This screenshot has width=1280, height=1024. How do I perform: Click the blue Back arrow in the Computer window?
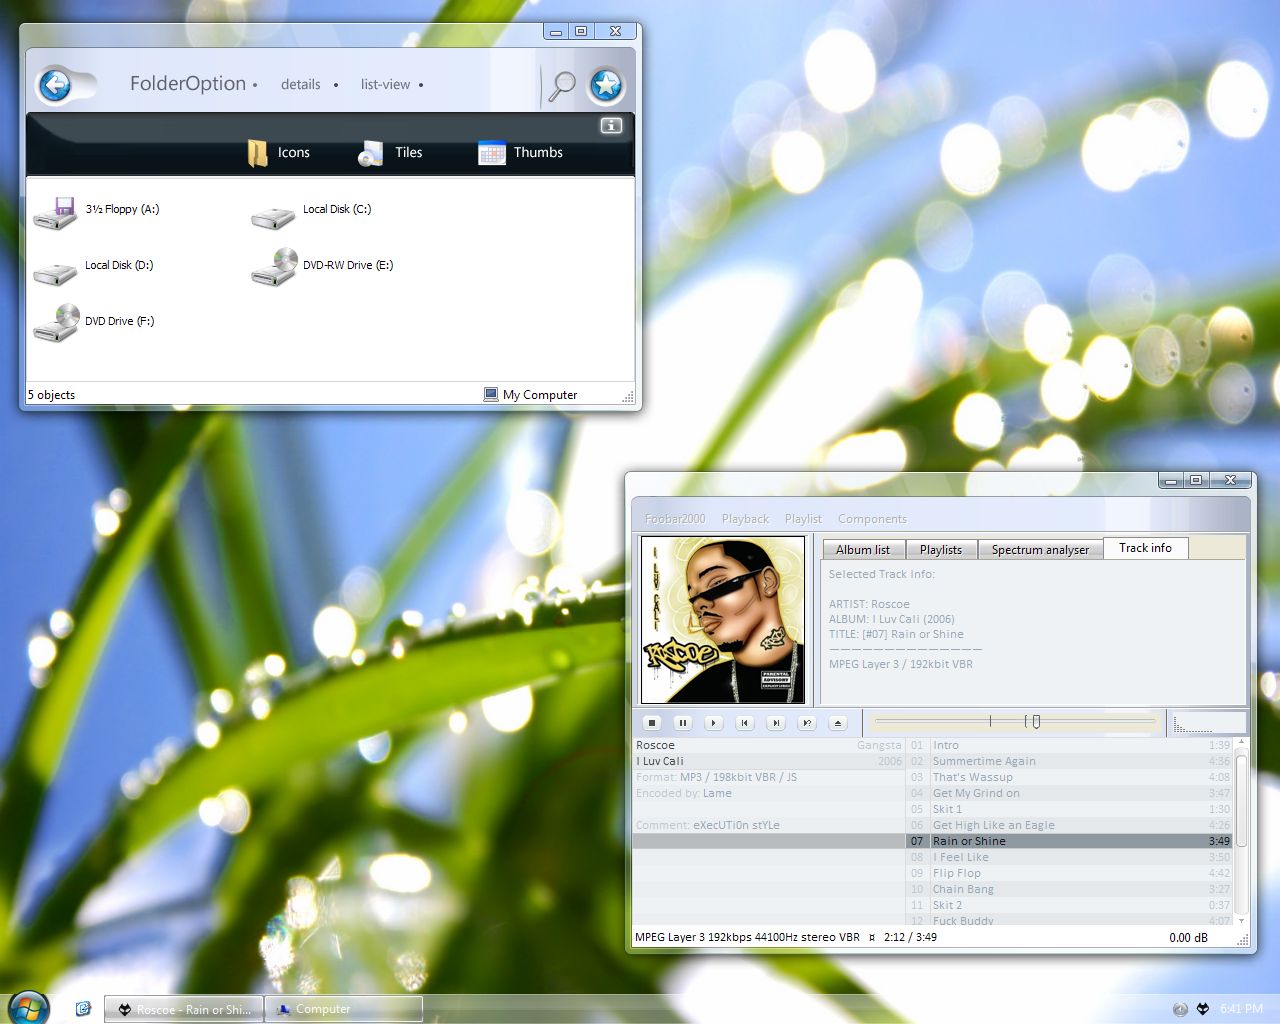pyautogui.click(x=55, y=85)
